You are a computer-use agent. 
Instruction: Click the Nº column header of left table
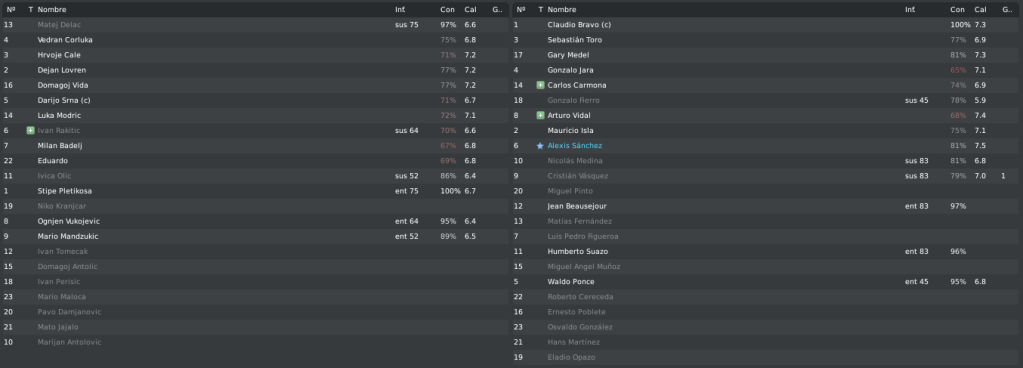(x=10, y=10)
